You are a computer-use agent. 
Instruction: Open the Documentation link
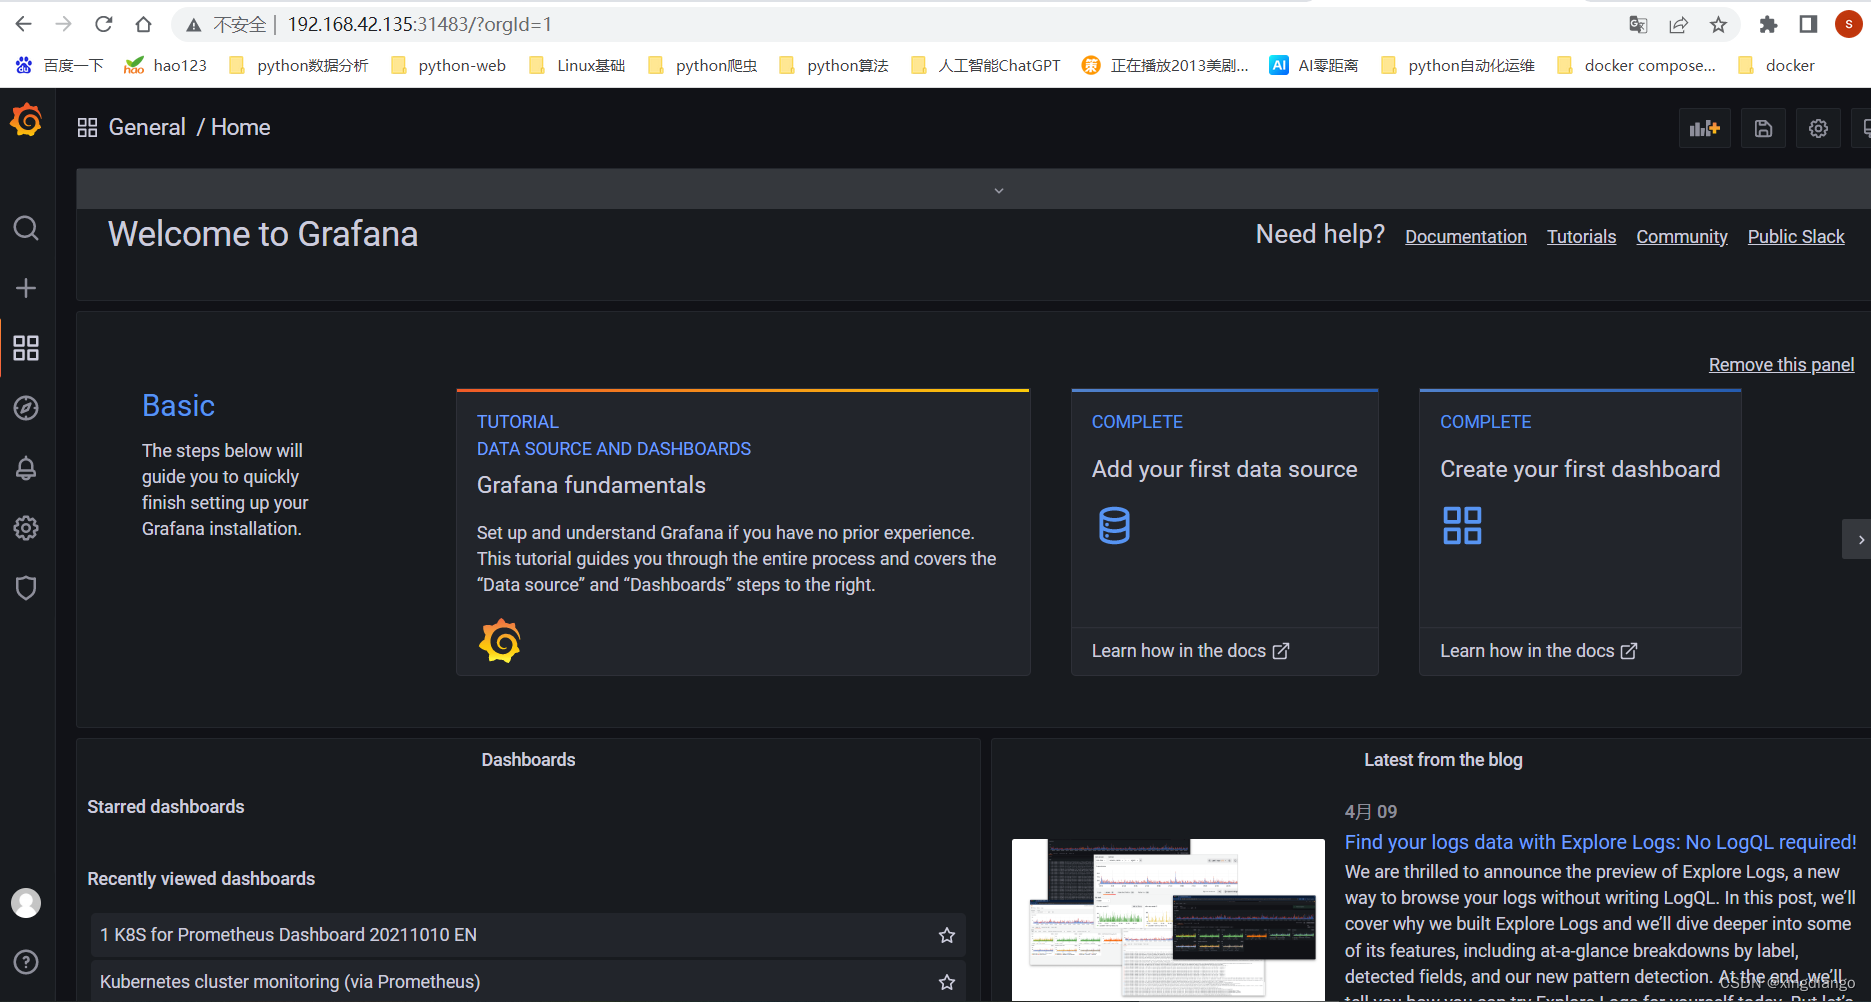(x=1466, y=237)
